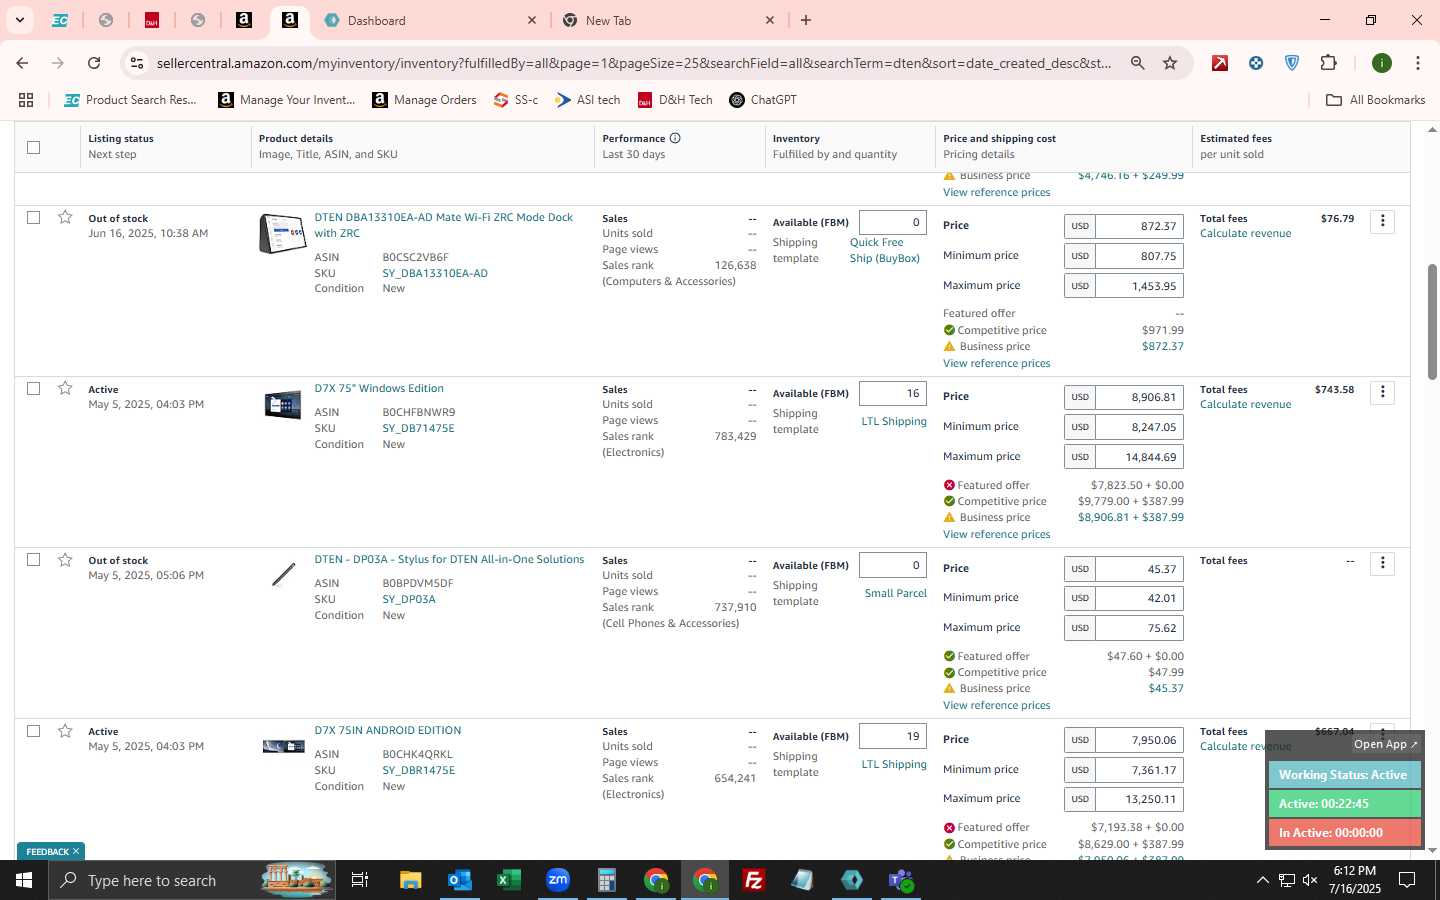
Task: Open the tab search dropdown arrow
Action: coord(19,20)
